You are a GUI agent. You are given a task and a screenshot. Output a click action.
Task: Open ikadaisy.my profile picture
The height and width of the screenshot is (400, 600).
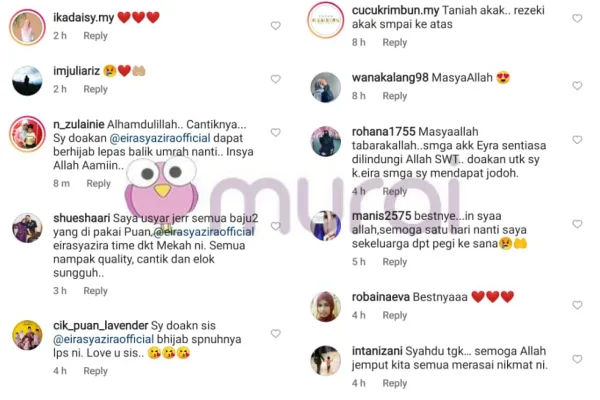(27, 27)
